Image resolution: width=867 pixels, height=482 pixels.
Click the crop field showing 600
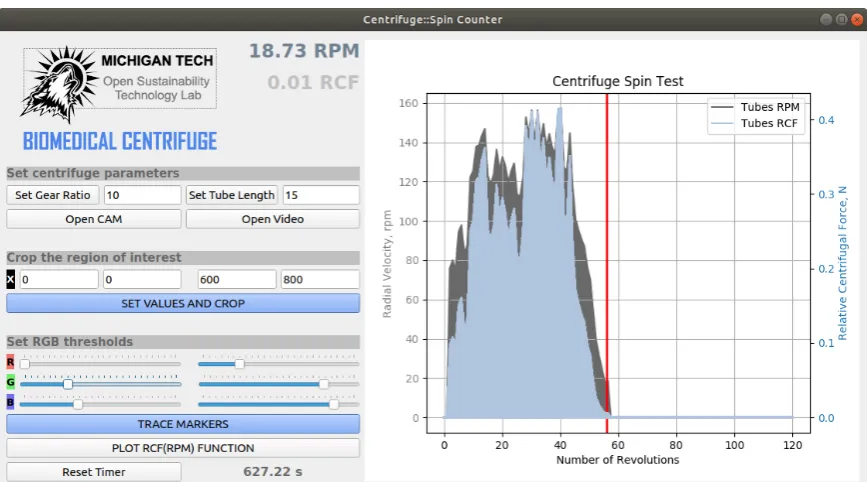(x=237, y=279)
